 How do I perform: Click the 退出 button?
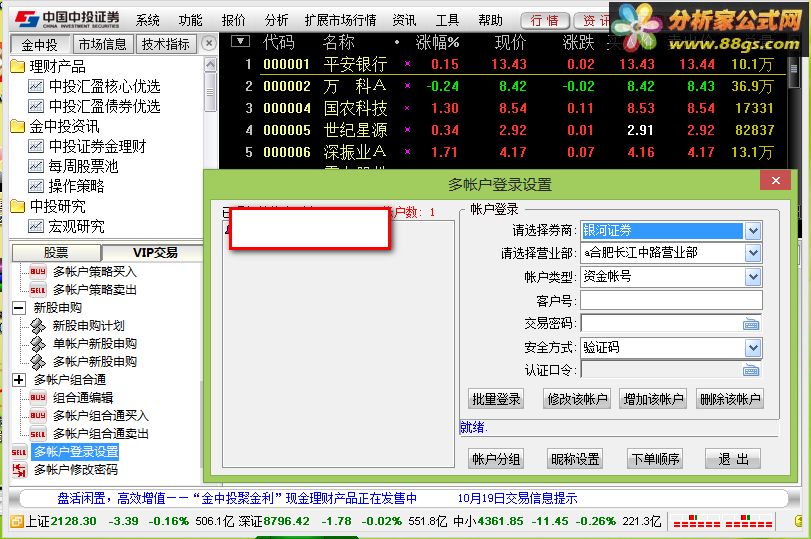coord(733,459)
